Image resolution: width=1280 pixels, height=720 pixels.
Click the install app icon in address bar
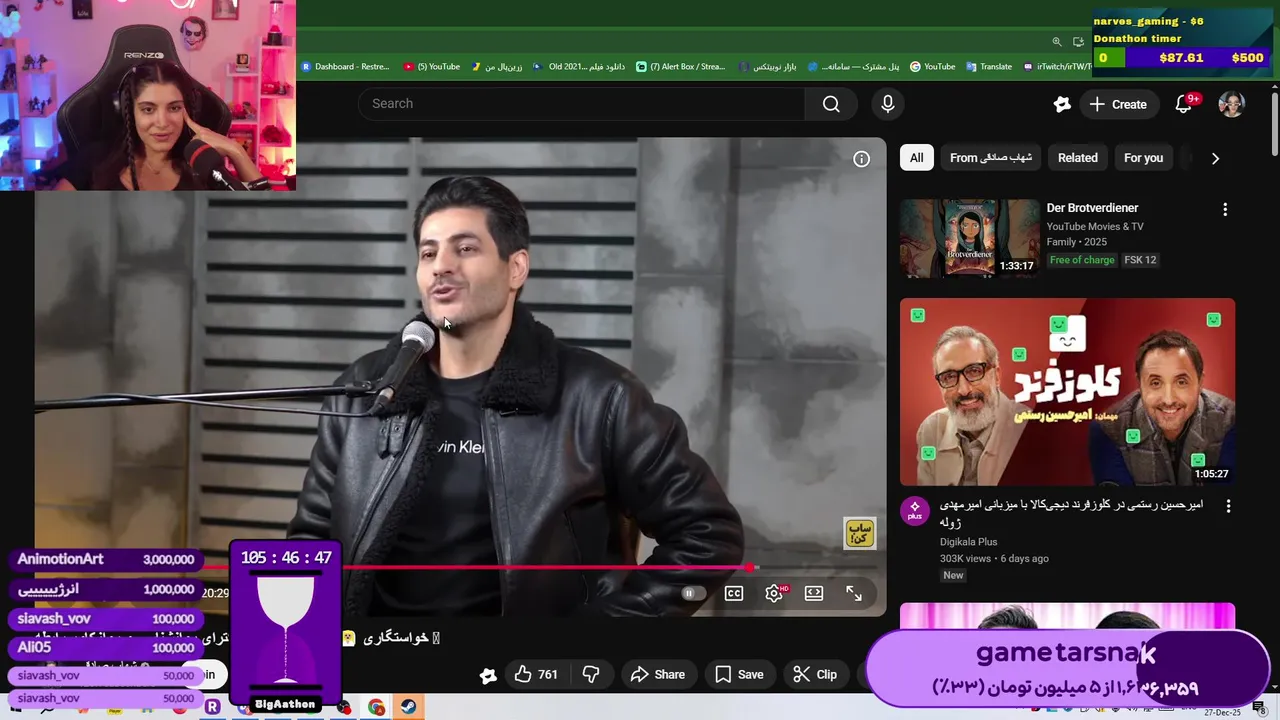pos(1078,42)
